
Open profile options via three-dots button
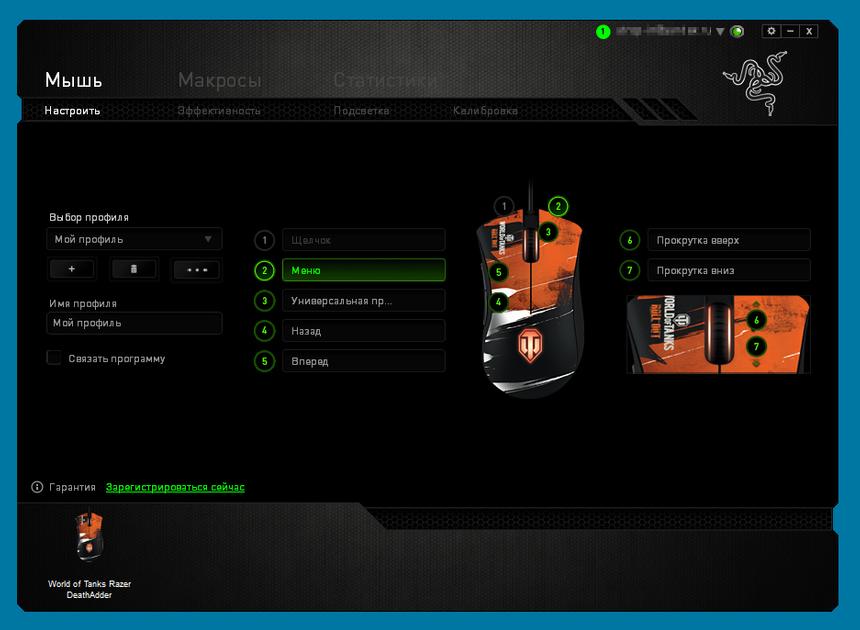coord(196,269)
